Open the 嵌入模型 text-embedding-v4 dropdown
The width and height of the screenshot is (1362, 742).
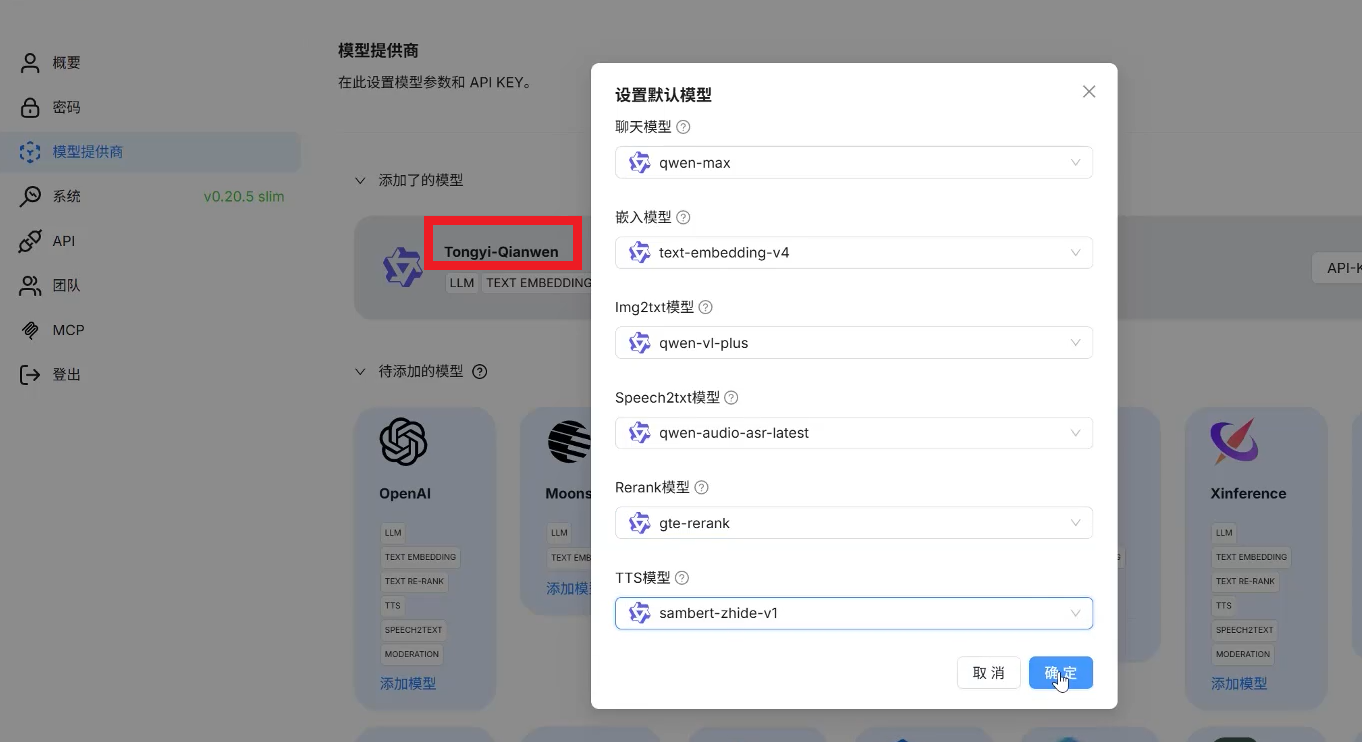[854, 252]
